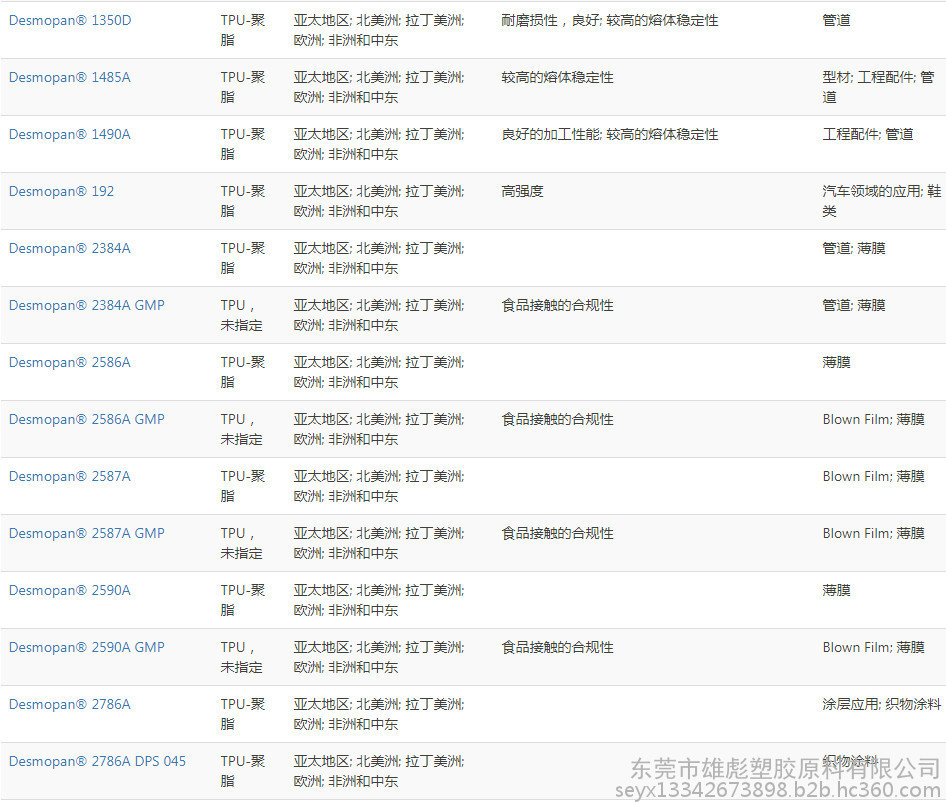Open the Desmopan® 2586A GMP link

click(x=87, y=419)
